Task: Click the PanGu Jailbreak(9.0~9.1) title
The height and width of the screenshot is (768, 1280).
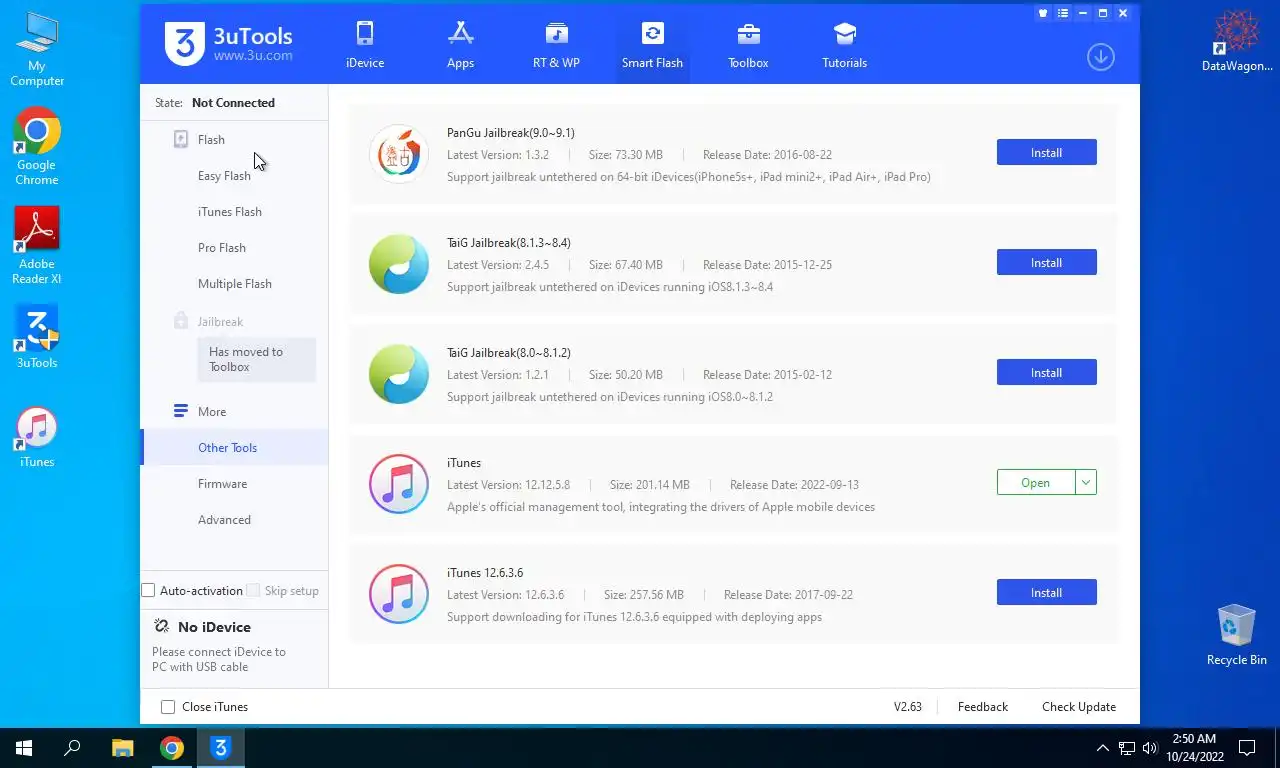Action: (511, 133)
